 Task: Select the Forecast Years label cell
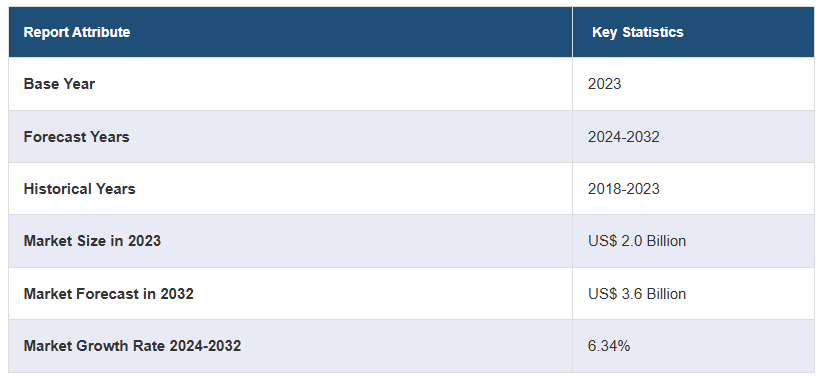coord(290,137)
